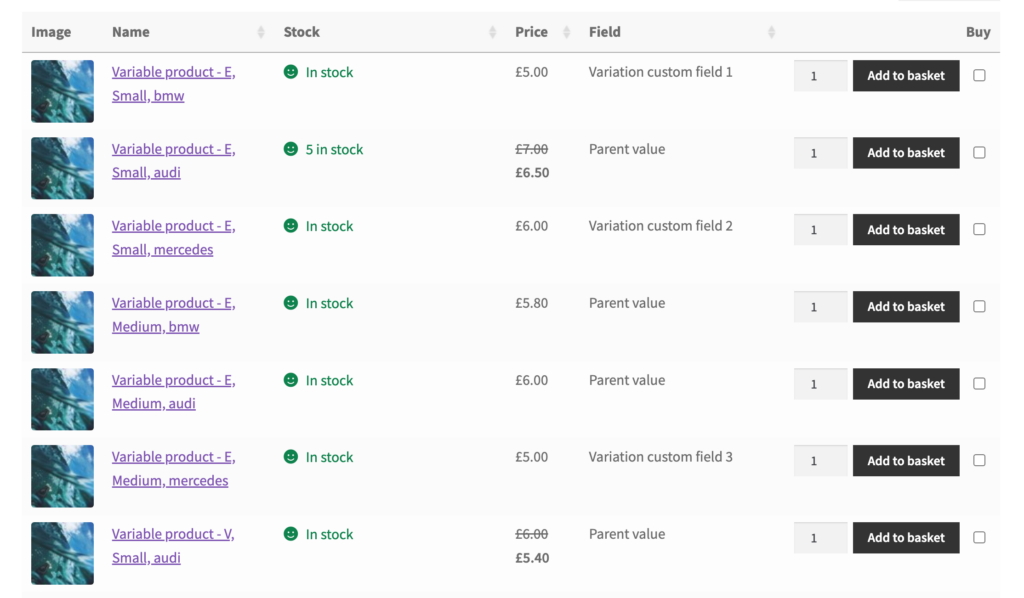Click the in-stock icon on Small, mercedes row
The width and height of the screenshot is (1024, 598).
coord(290,226)
